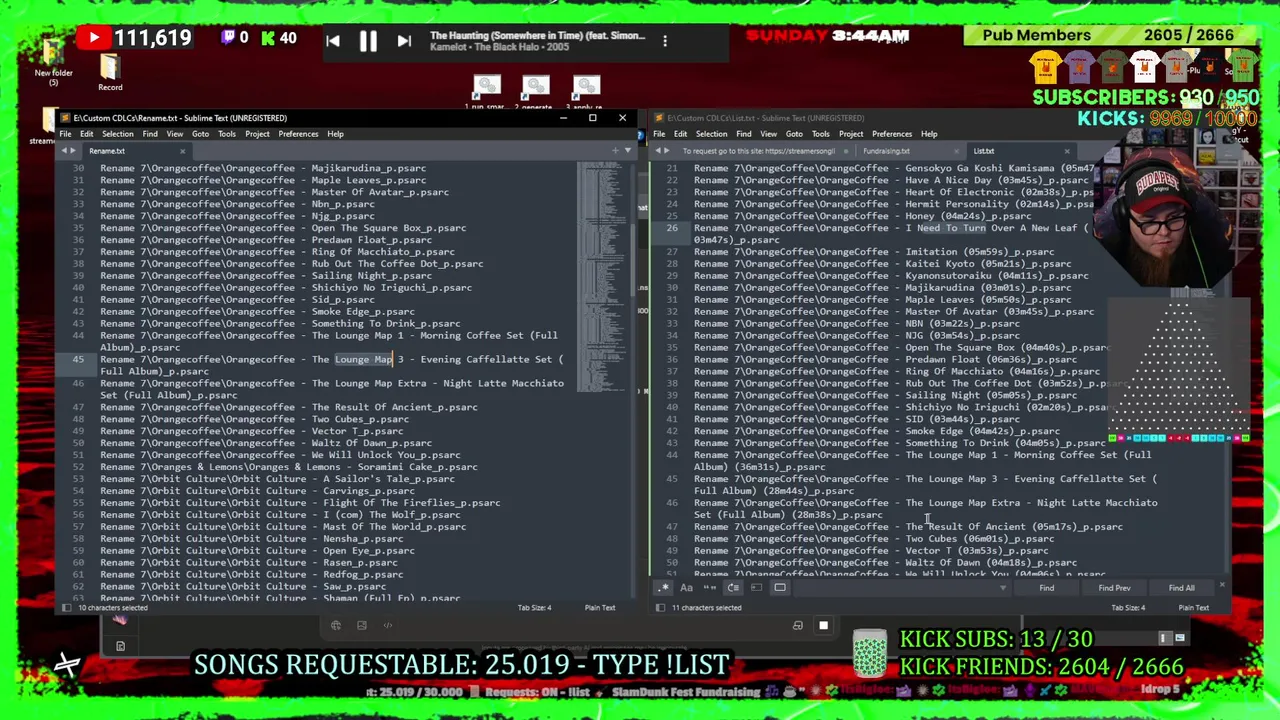1280x720 pixels.
Task: Click the Find All button
Action: point(1181,588)
